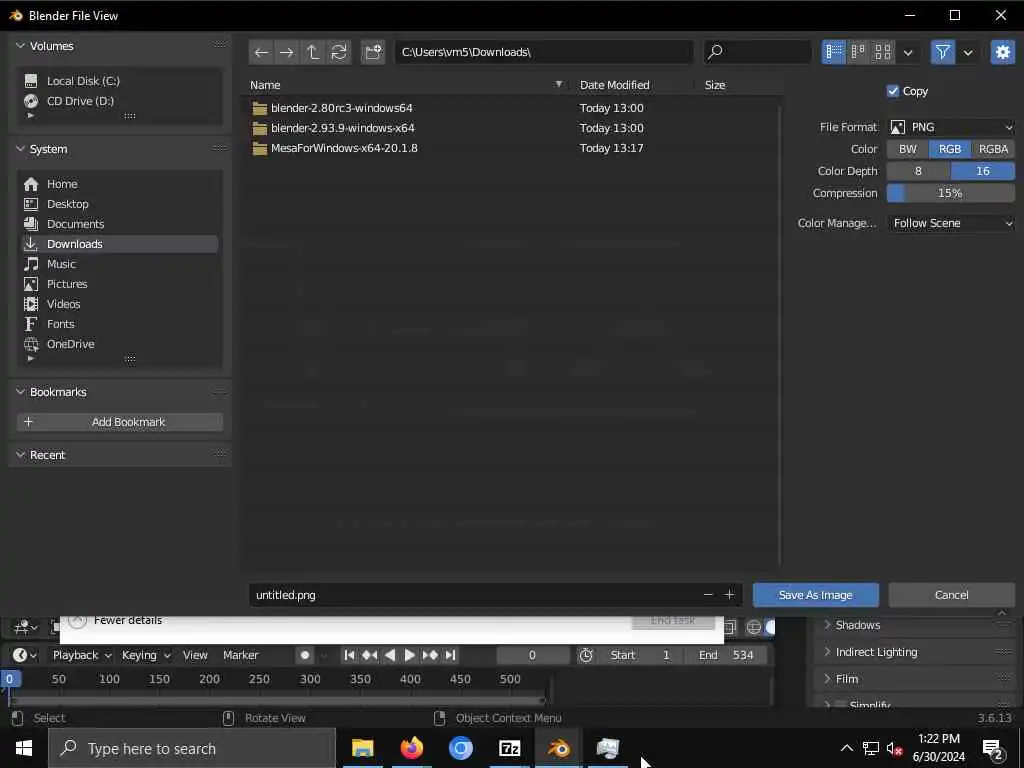1024x768 pixels.
Task: Click the untitled.png filename field
Action: click(x=473, y=595)
